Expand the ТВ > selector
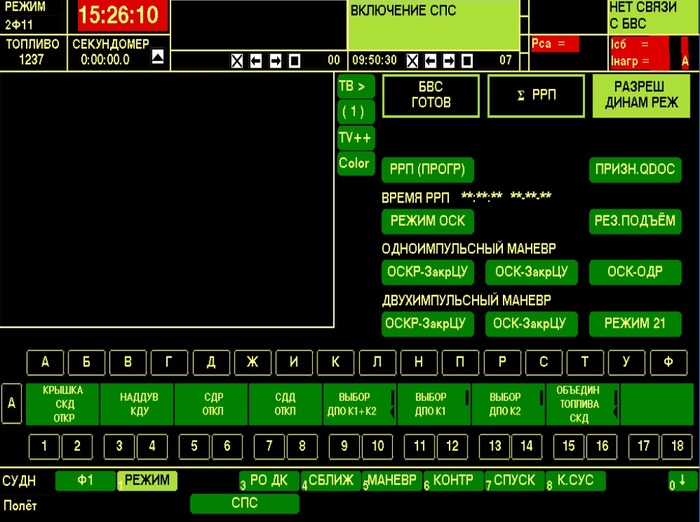The width and height of the screenshot is (700, 522). pos(355,87)
